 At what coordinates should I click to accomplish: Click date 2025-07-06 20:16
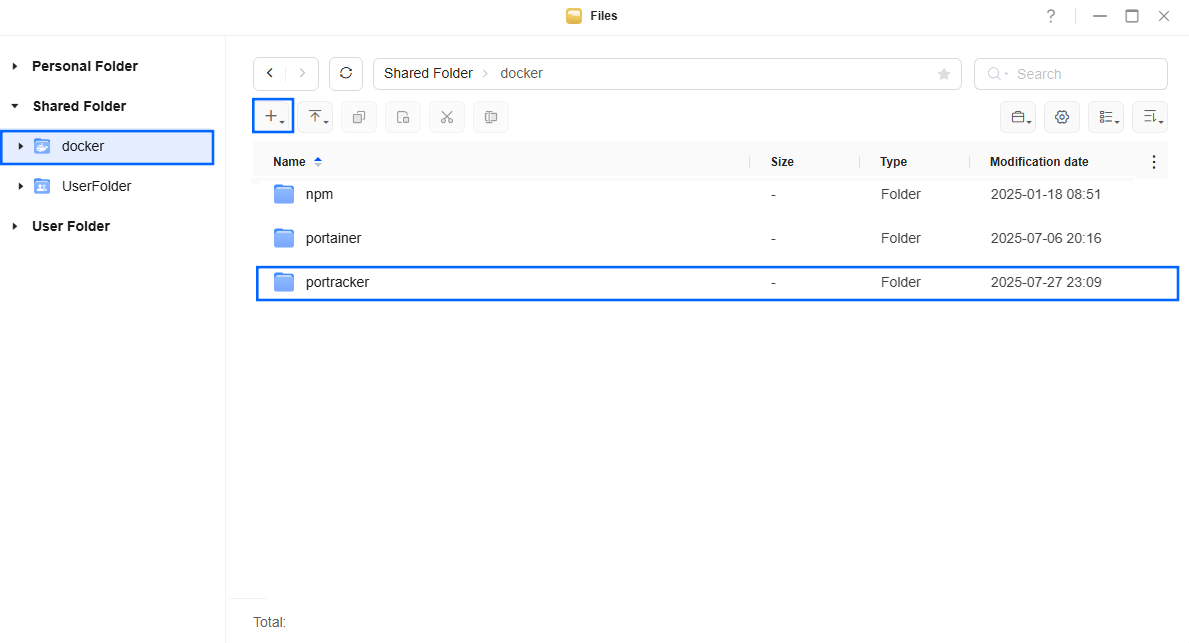pos(1046,238)
